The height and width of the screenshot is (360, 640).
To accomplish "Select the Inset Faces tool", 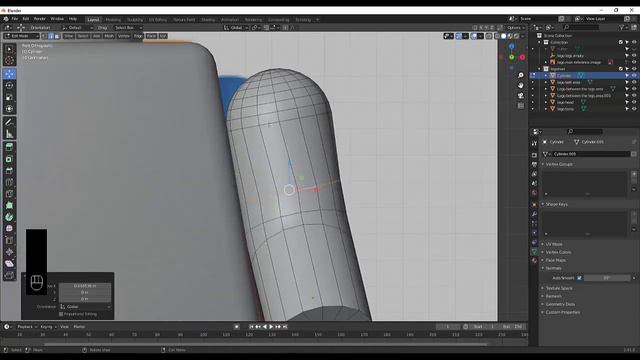I will [x=9, y=159].
